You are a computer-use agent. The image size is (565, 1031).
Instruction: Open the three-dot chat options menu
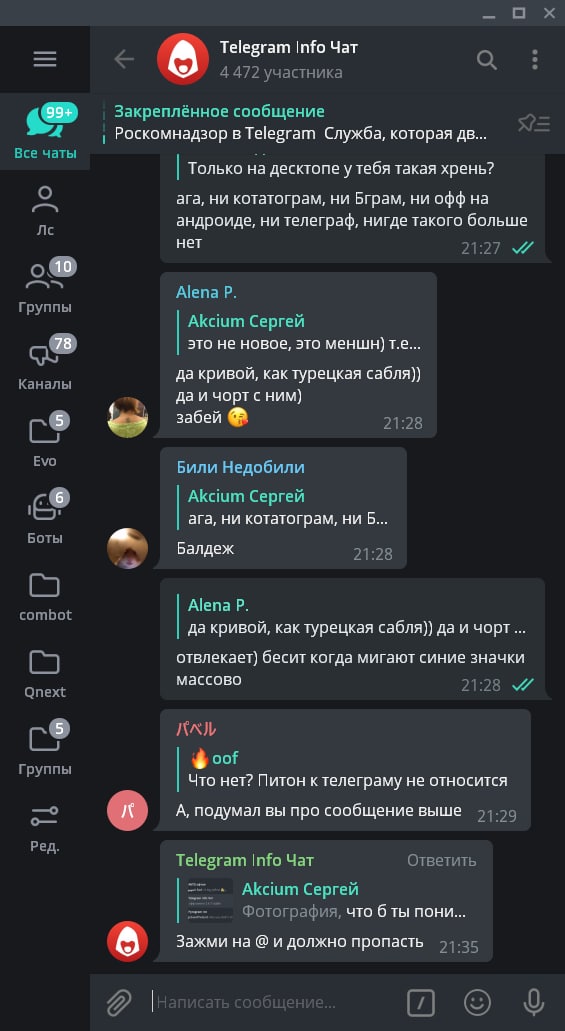(535, 60)
